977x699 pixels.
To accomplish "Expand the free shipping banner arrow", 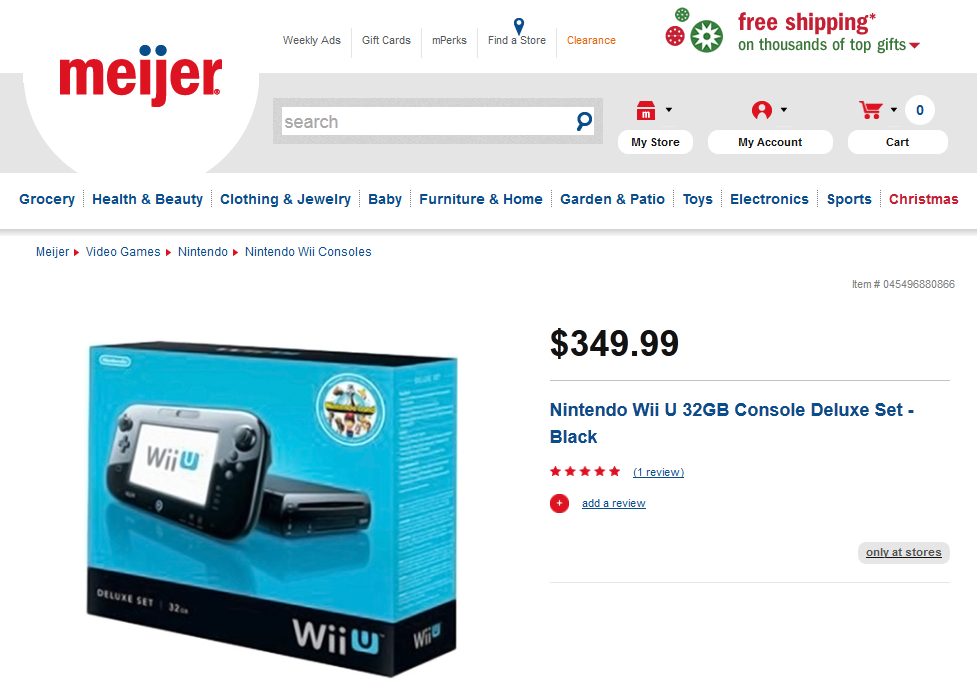I will [x=914, y=45].
